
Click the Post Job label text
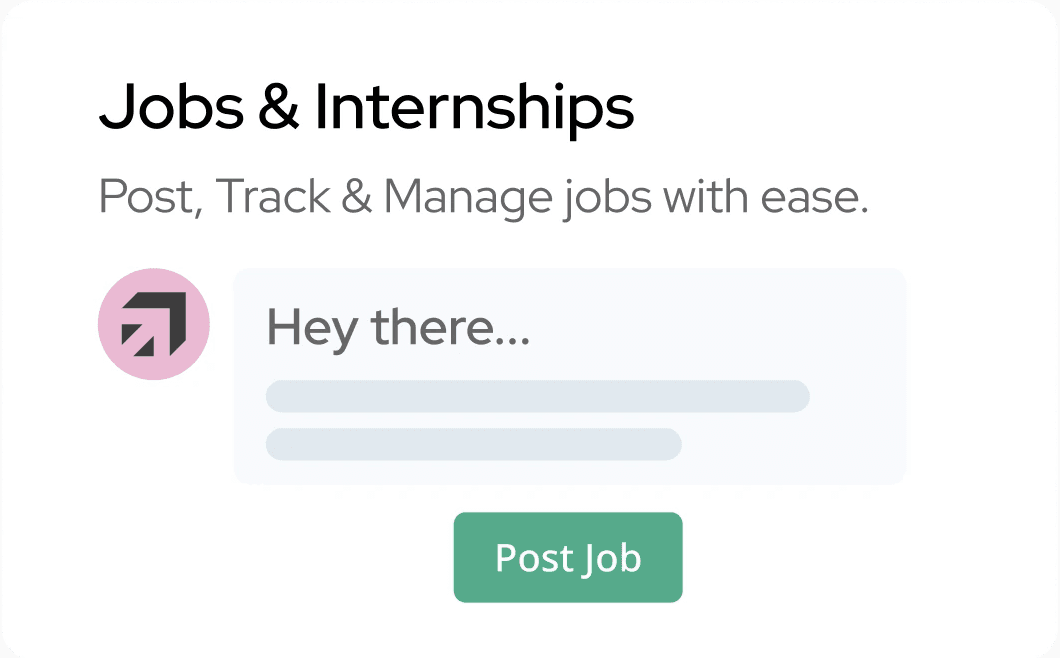pyautogui.click(x=567, y=558)
